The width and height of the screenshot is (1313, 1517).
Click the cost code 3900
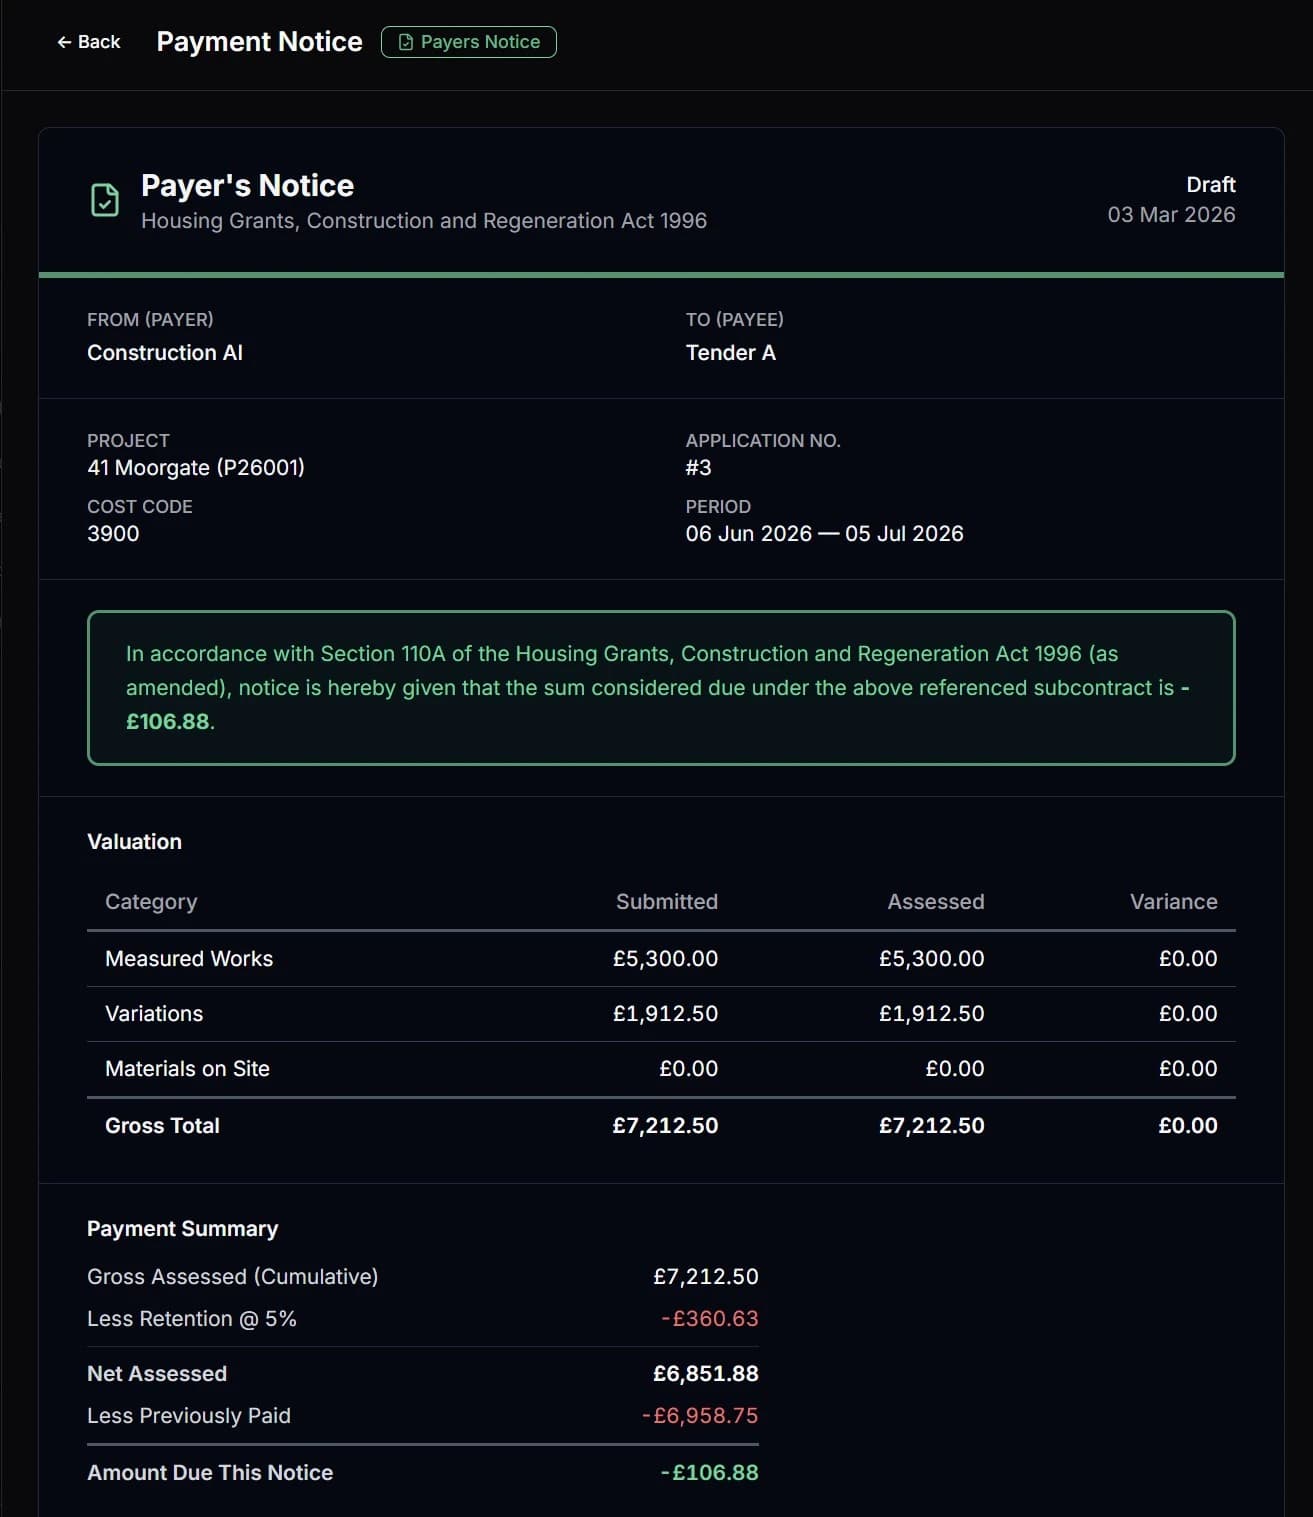tap(115, 533)
